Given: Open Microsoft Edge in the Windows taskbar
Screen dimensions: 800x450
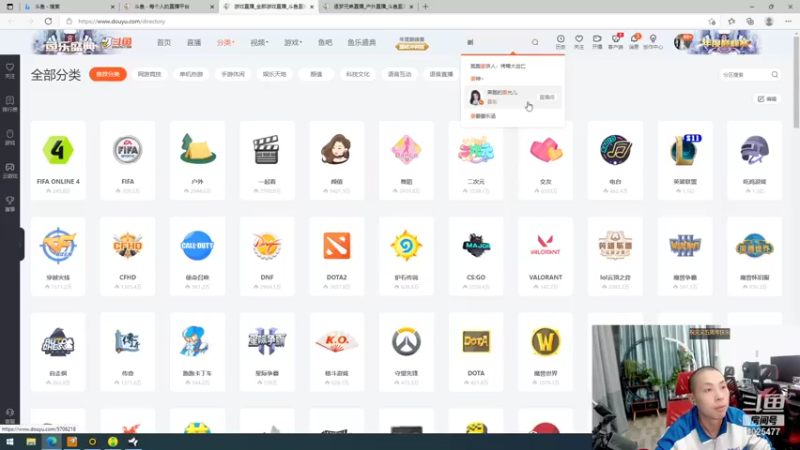Looking at the screenshot, I should tap(52, 441).
